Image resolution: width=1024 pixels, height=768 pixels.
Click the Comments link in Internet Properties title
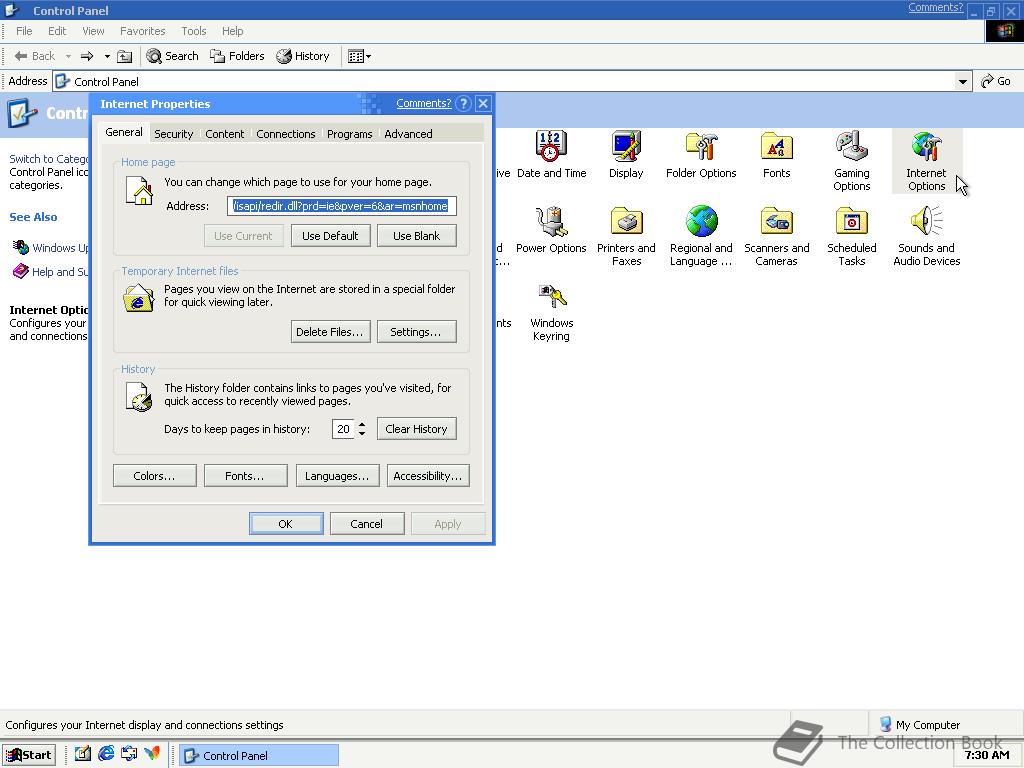point(423,103)
